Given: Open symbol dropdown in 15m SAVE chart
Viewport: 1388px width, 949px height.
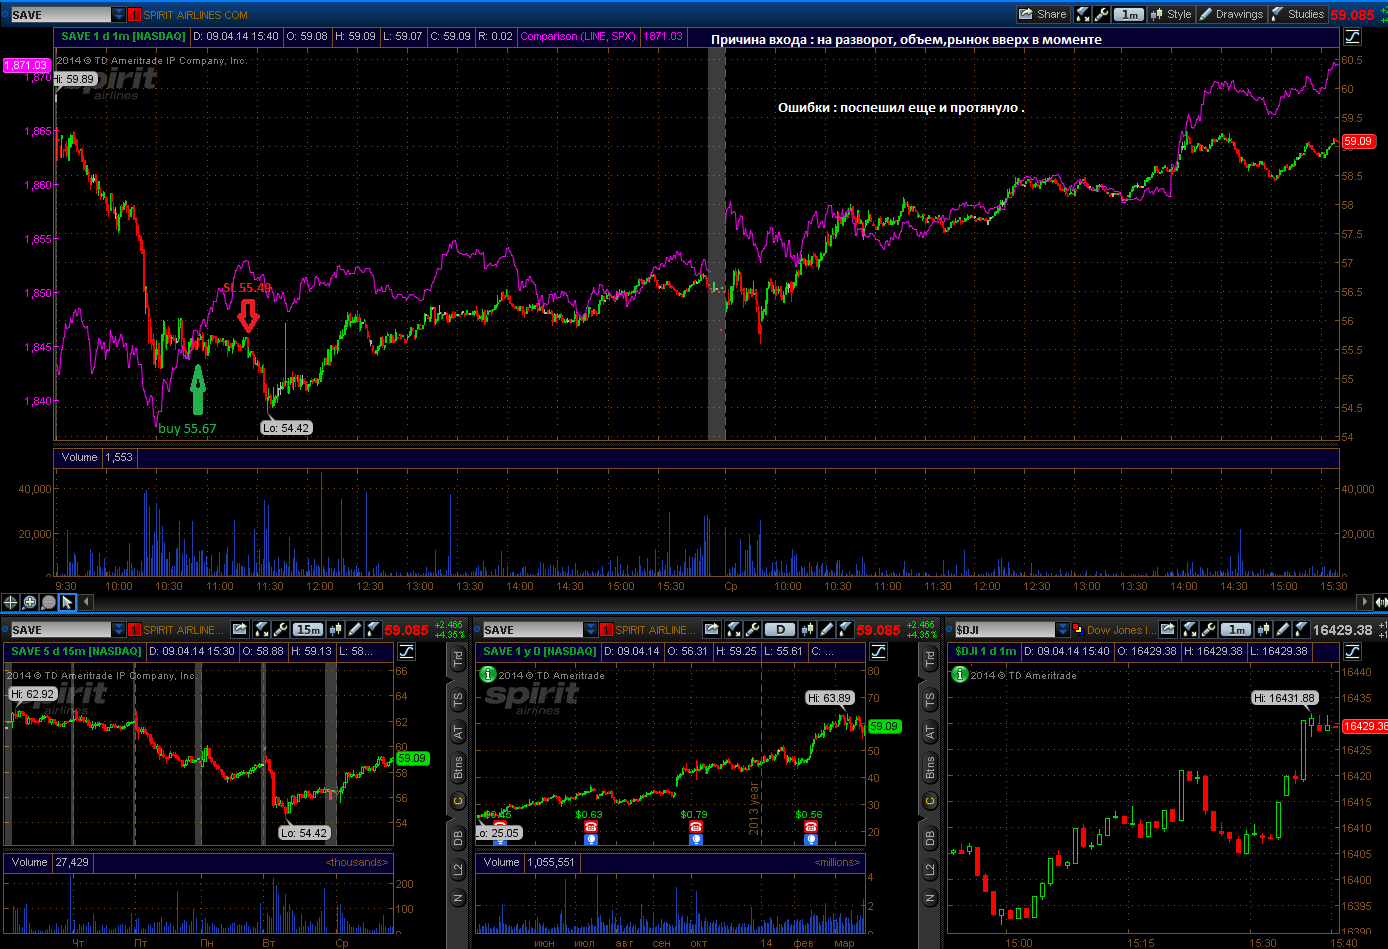Looking at the screenshot, I should [119, 630].
